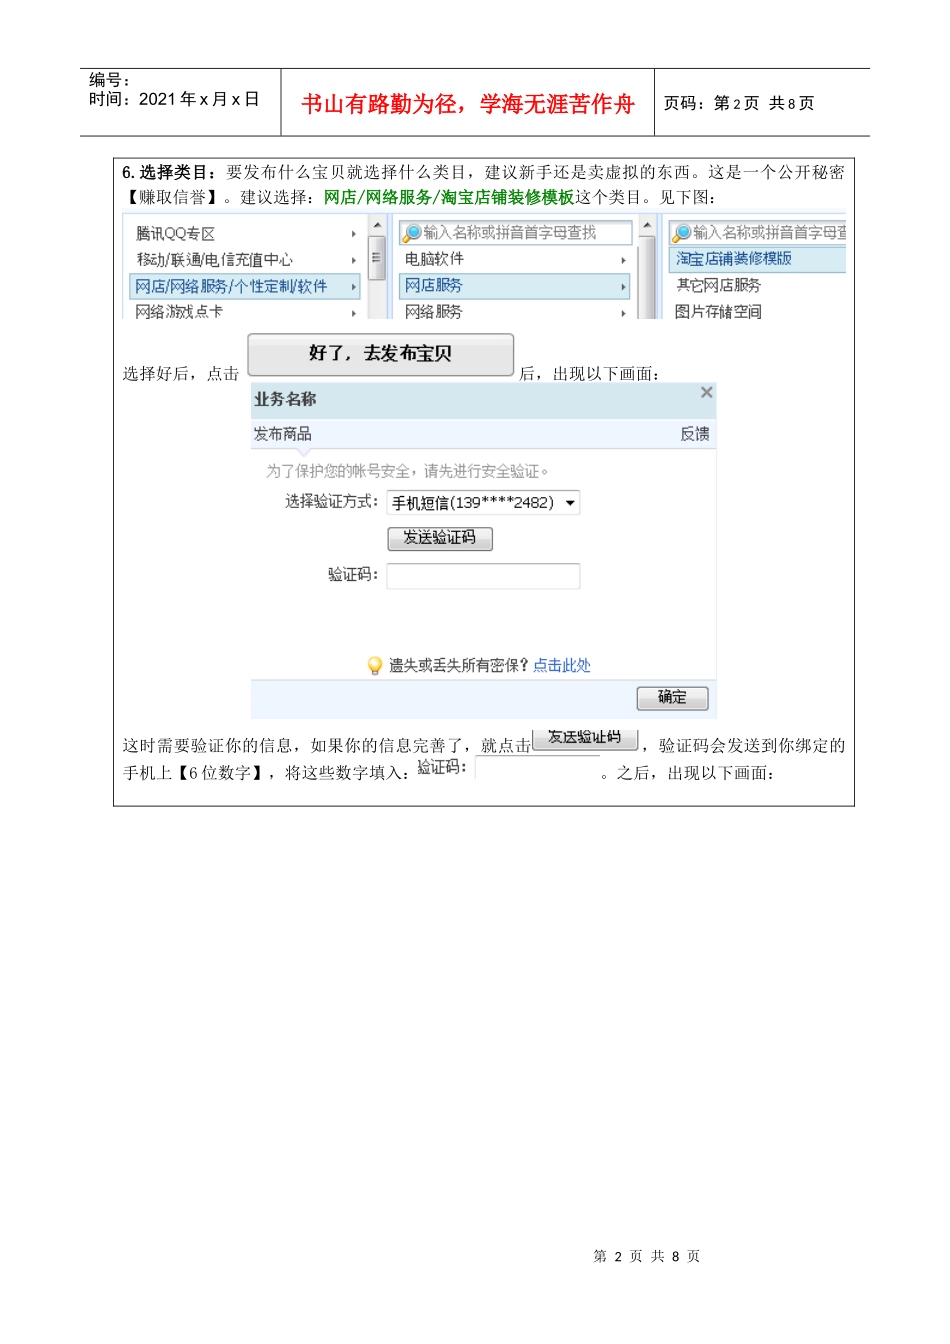This screenshot has height=1344, width=950.
Task: Expand the 电脑软件 subcategory arrow
Action: click(x=623, y=260)
